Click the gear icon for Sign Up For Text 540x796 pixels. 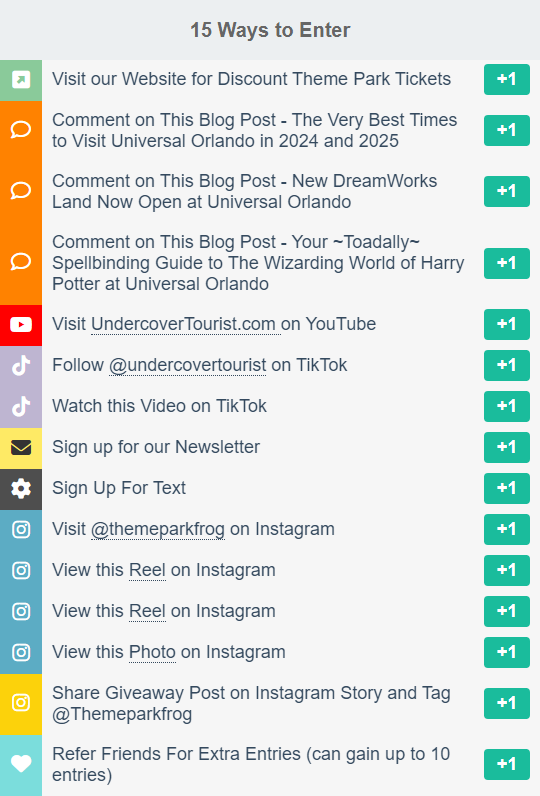tap(21, 489)
